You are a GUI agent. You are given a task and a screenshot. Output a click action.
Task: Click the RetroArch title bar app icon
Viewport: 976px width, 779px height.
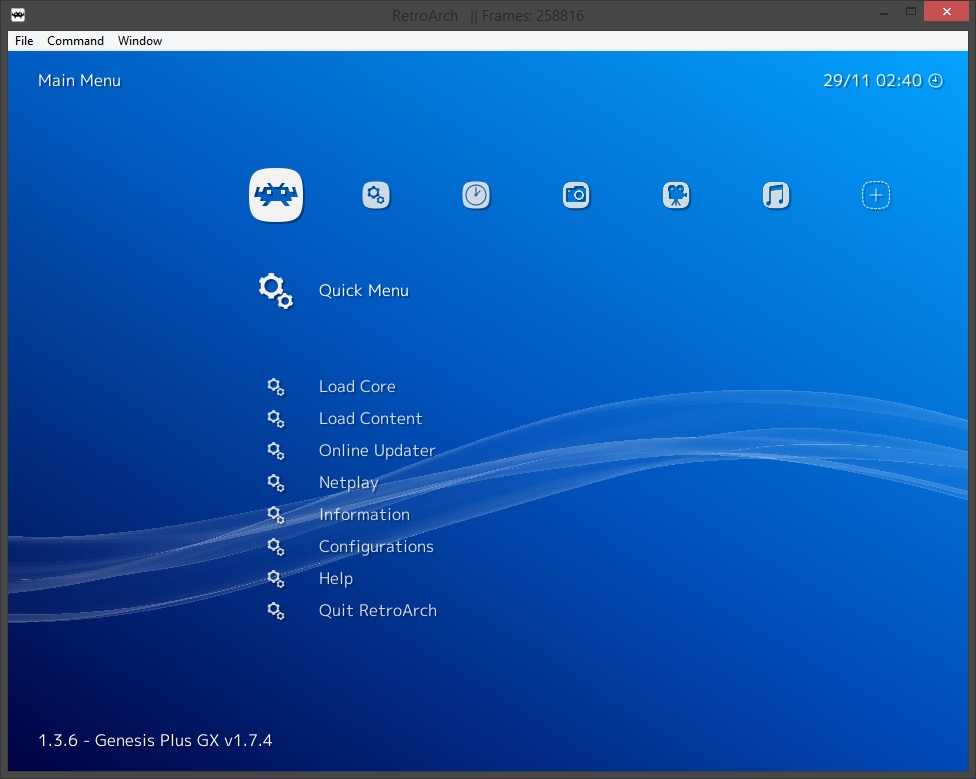(x=18, y=15)
